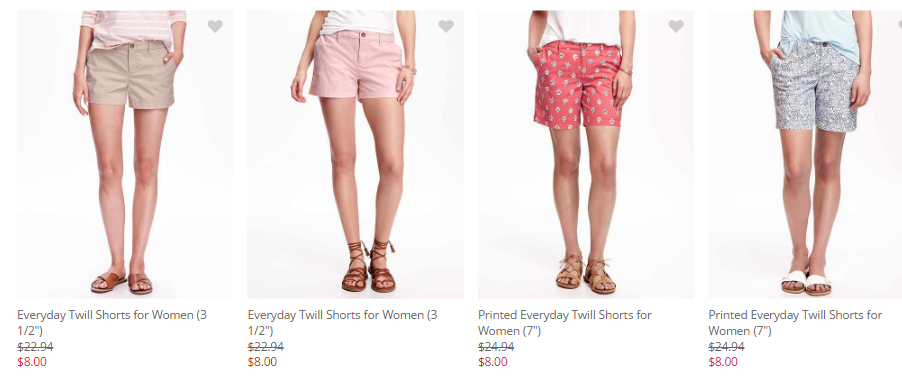Favorite the khaki twill shorts with heart icon
The image size is (902, 377).
215,26
